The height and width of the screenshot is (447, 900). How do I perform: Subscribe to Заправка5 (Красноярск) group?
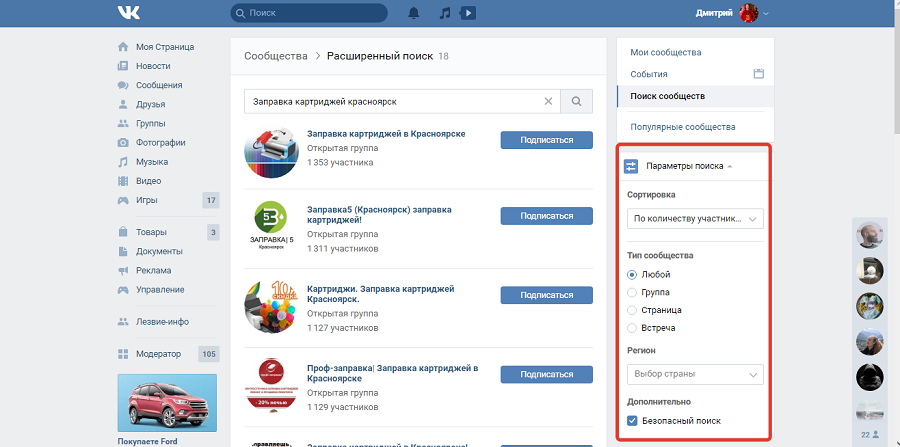(x=546, y=216)
